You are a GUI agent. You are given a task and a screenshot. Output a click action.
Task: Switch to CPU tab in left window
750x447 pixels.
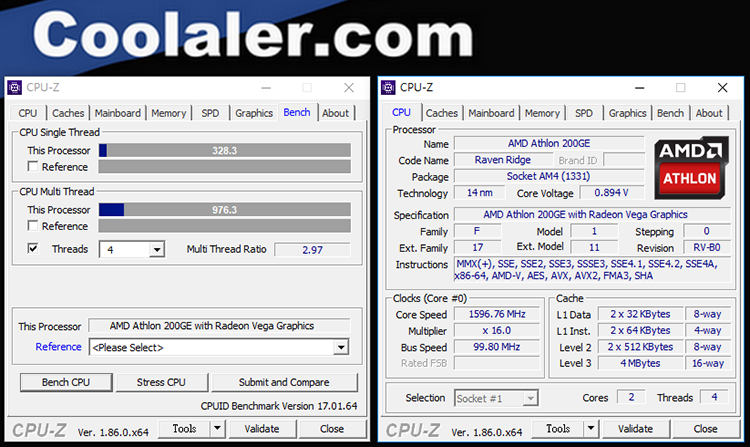[28, 113]
